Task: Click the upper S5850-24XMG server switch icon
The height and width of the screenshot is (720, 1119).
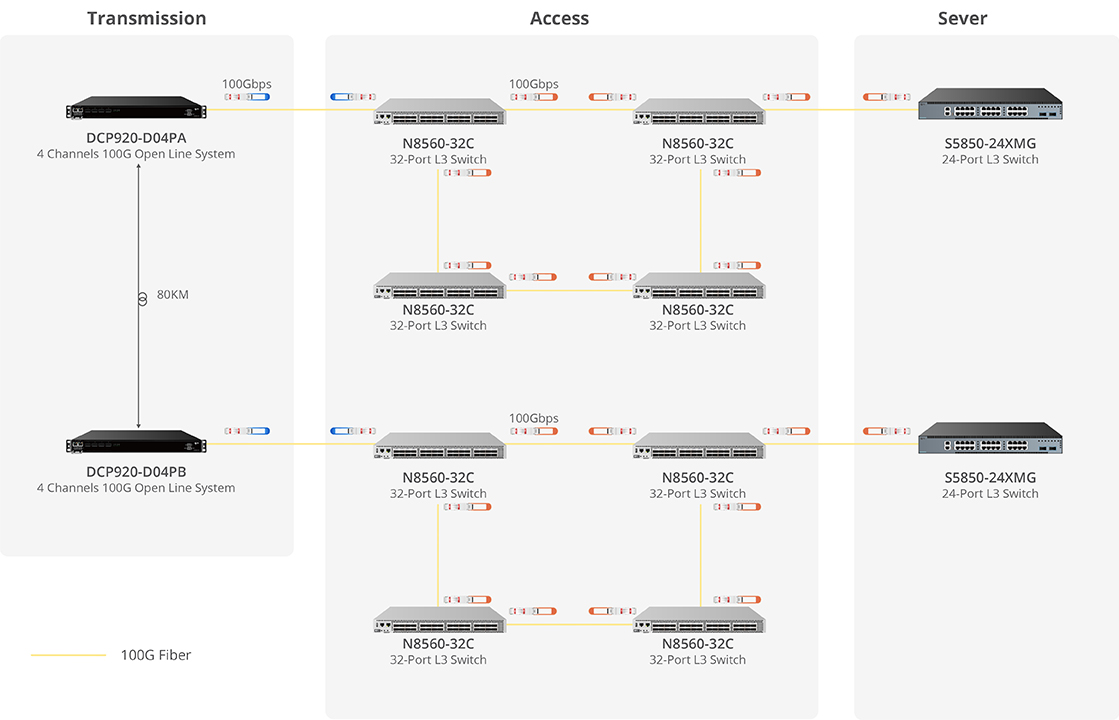Action: [990, 105]
